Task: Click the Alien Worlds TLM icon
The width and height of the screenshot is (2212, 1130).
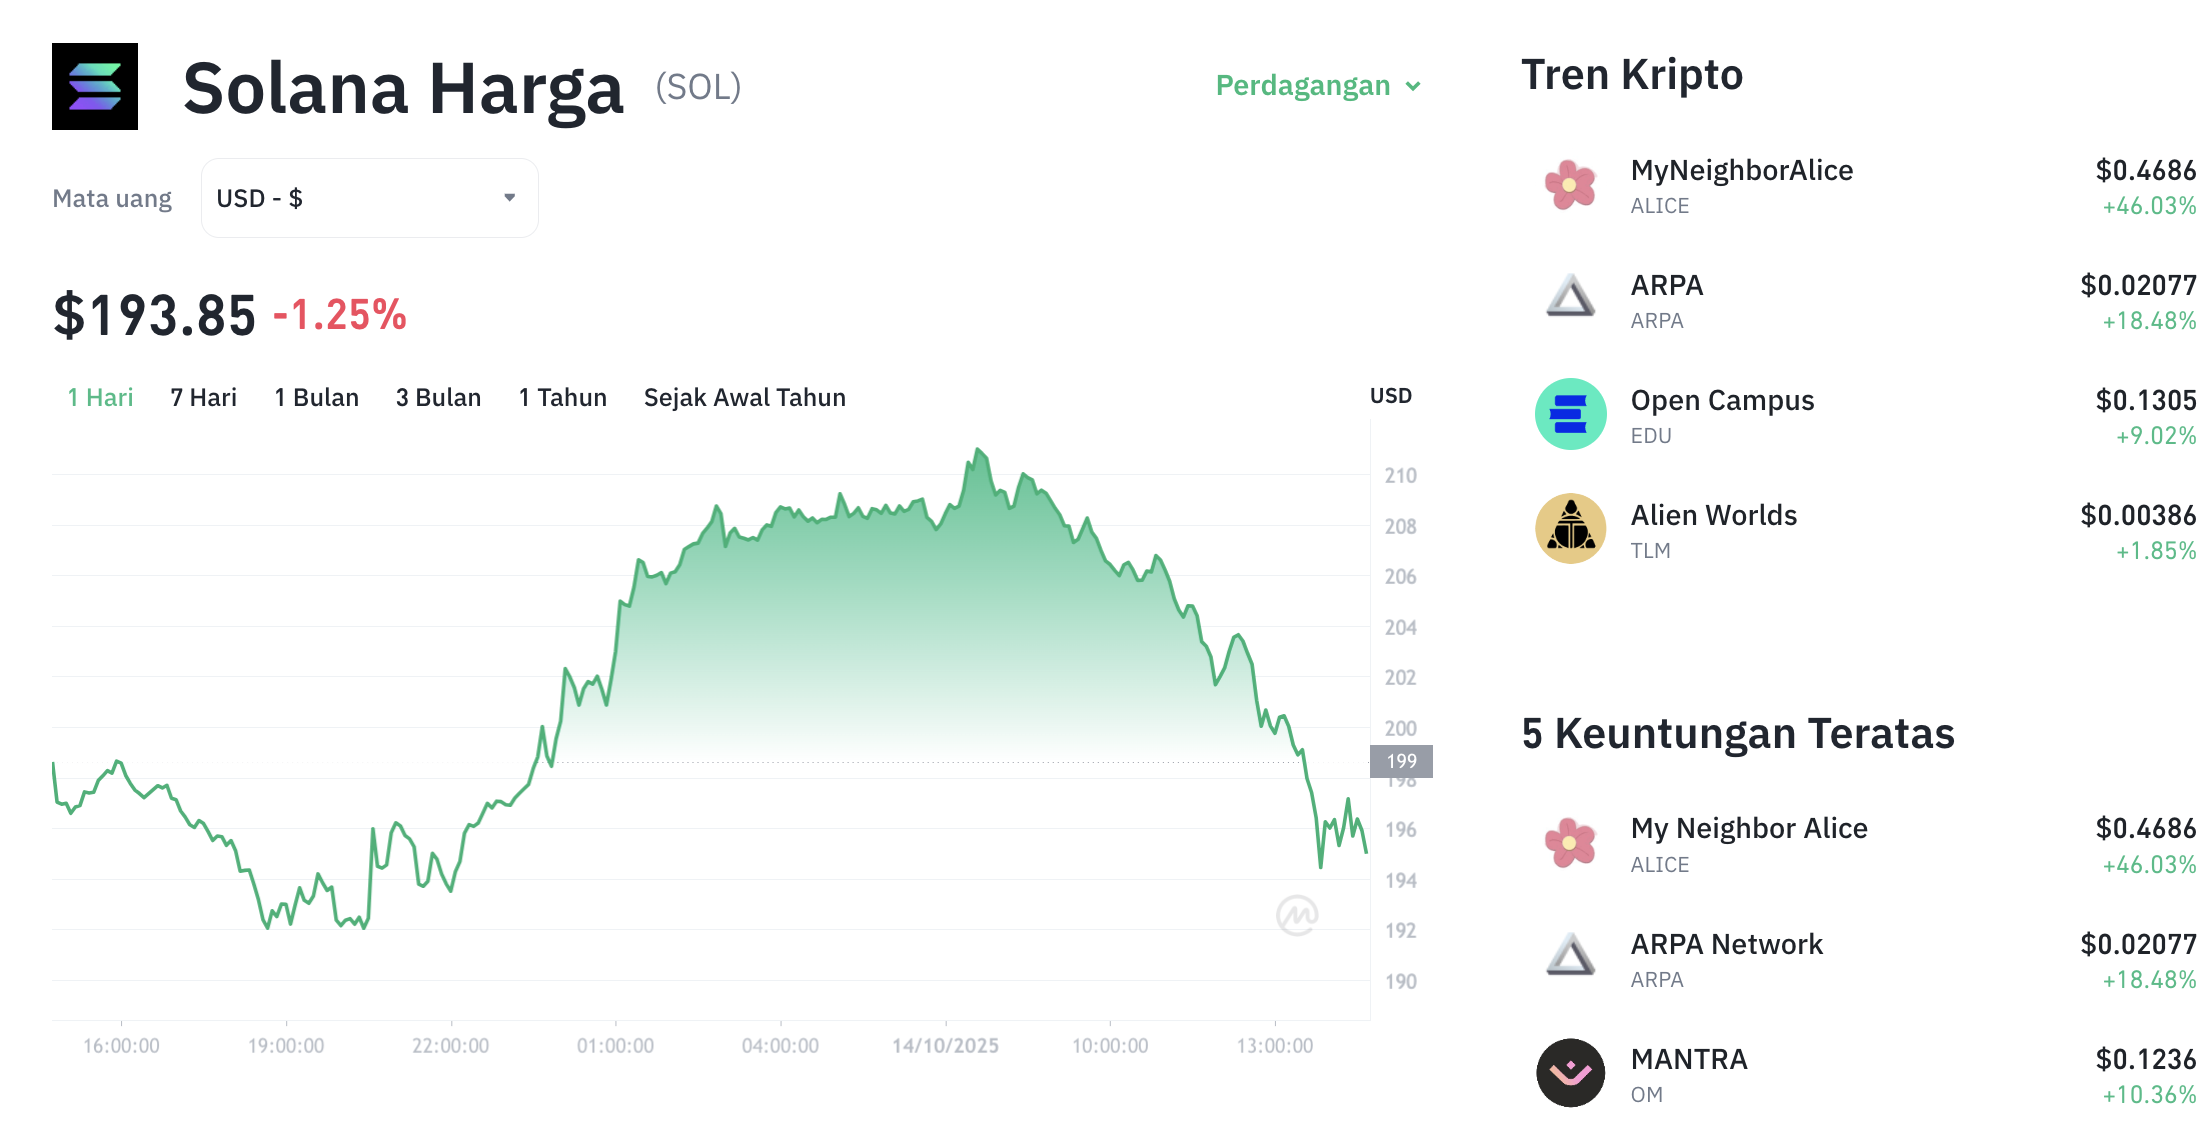Action: tap(1570, 529)
